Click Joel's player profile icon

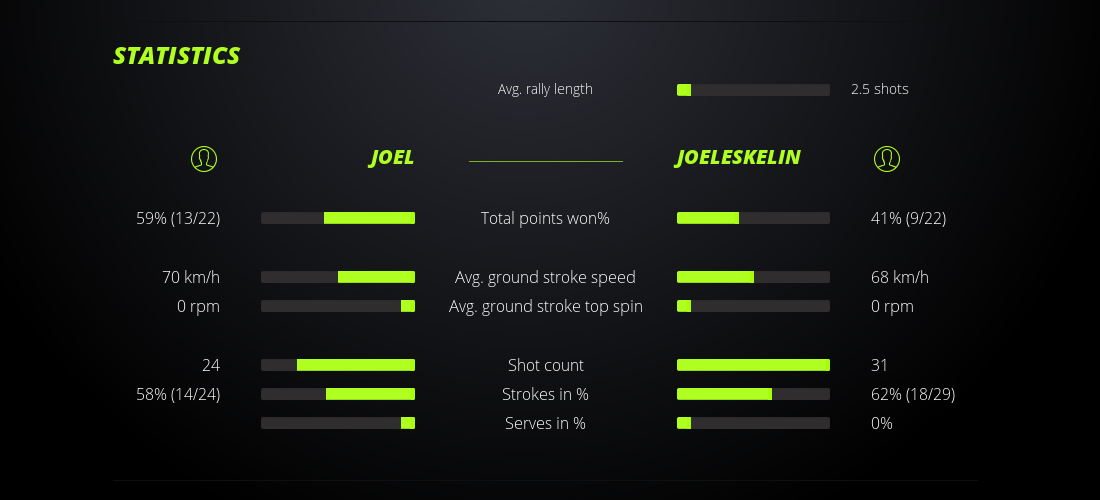(203, 158)
